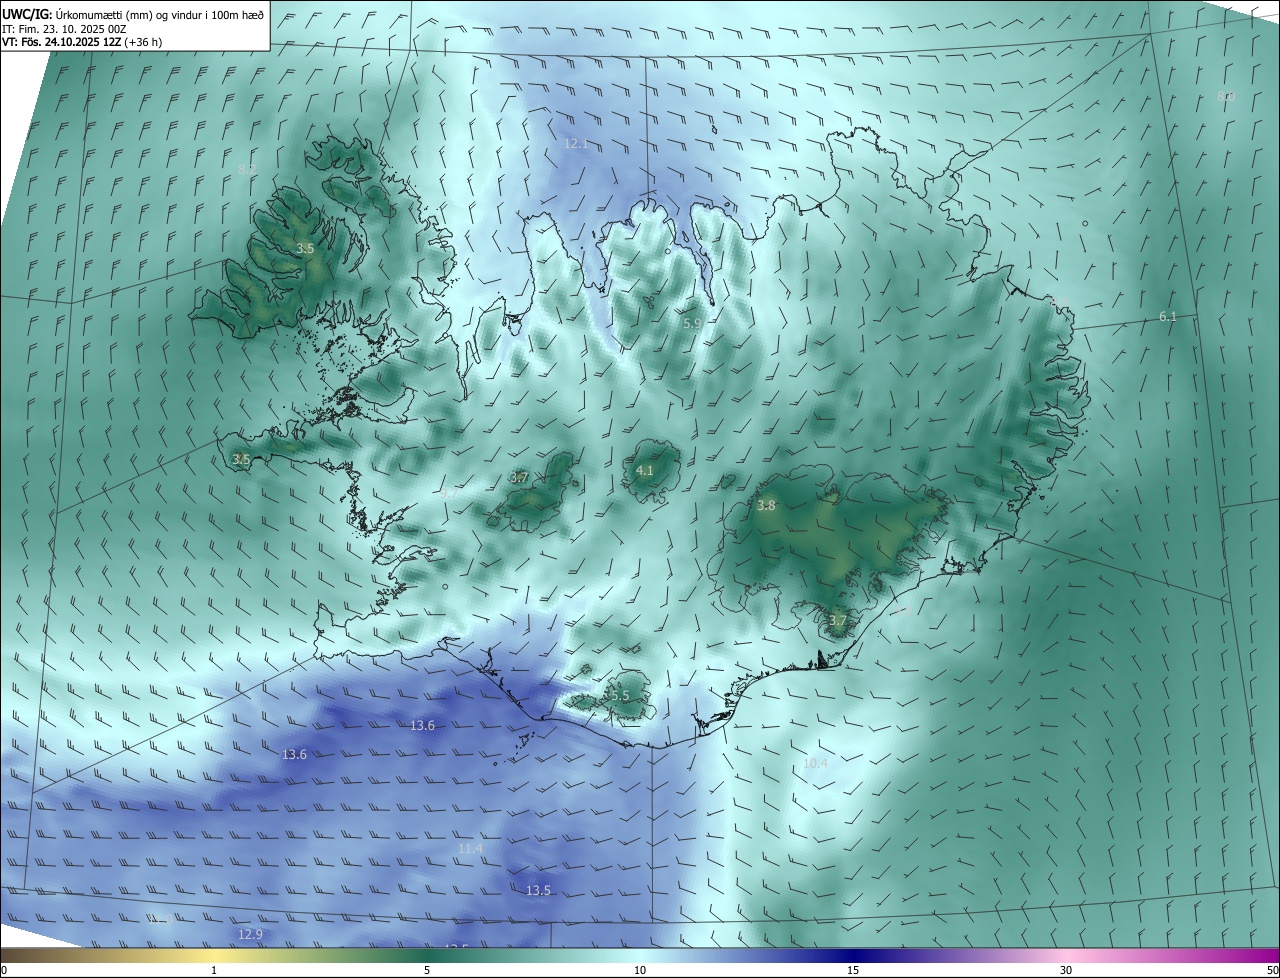This screenshot has width=1280, height=978.
Task: Click the "0" tick on the colour scale
Action: click(4, 970)
